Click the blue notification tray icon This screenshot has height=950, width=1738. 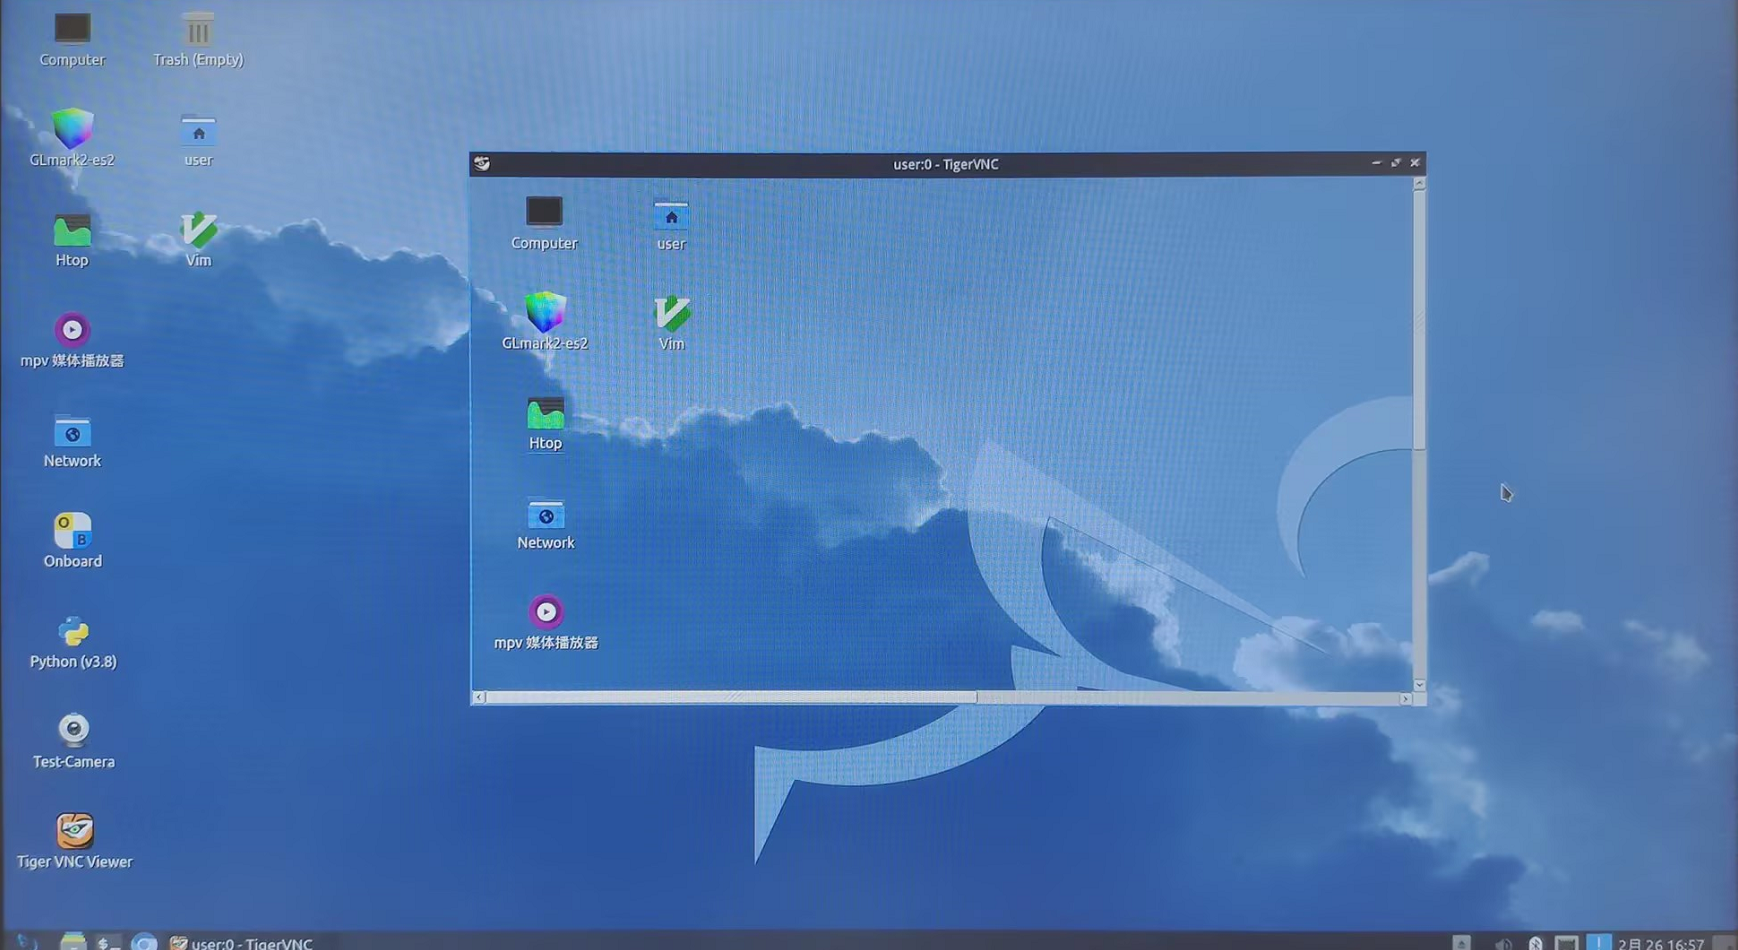pyautogui.click(x=1598, y=943)
